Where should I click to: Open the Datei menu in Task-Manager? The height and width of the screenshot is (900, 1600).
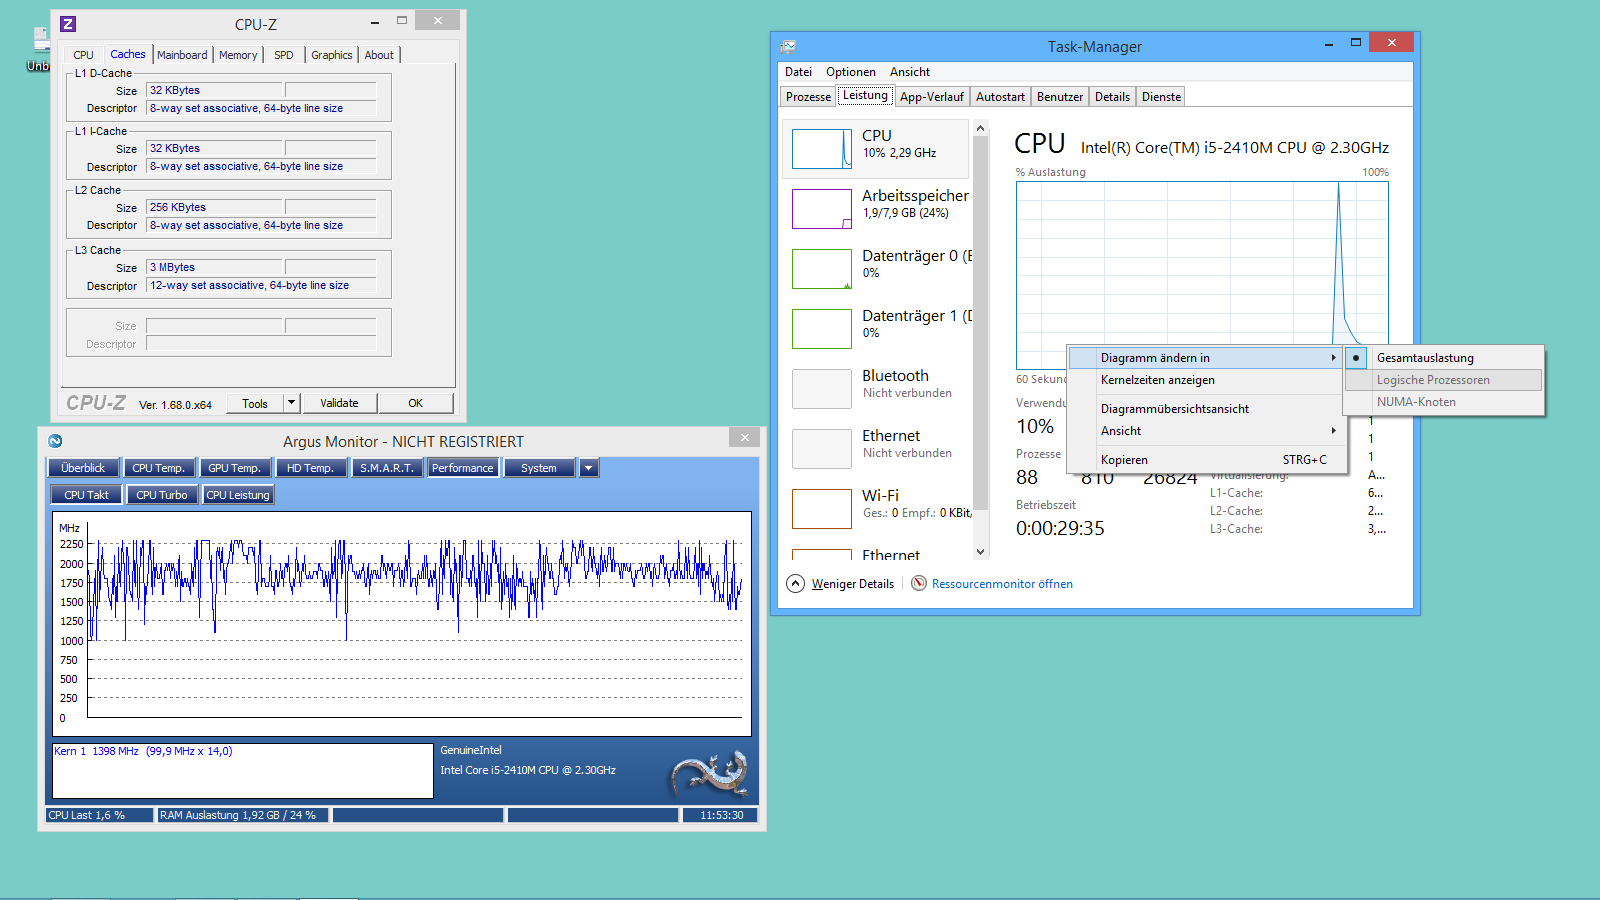coord(798,72)
